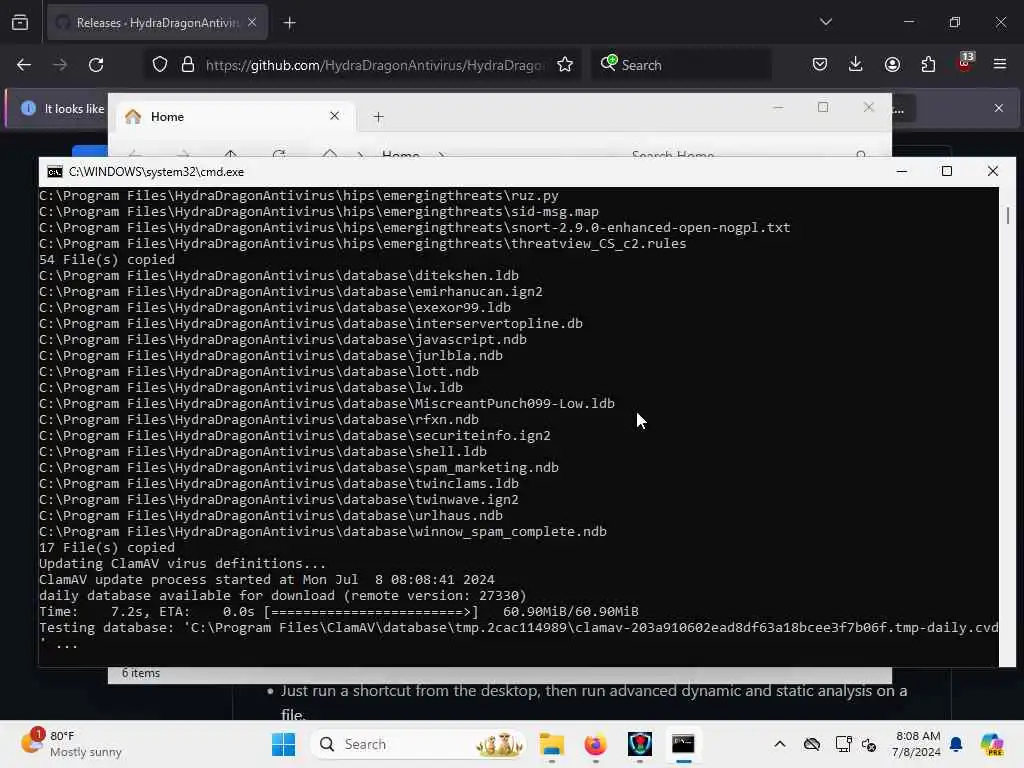
Task: Open the notifications bell icon
Action: 956,744
